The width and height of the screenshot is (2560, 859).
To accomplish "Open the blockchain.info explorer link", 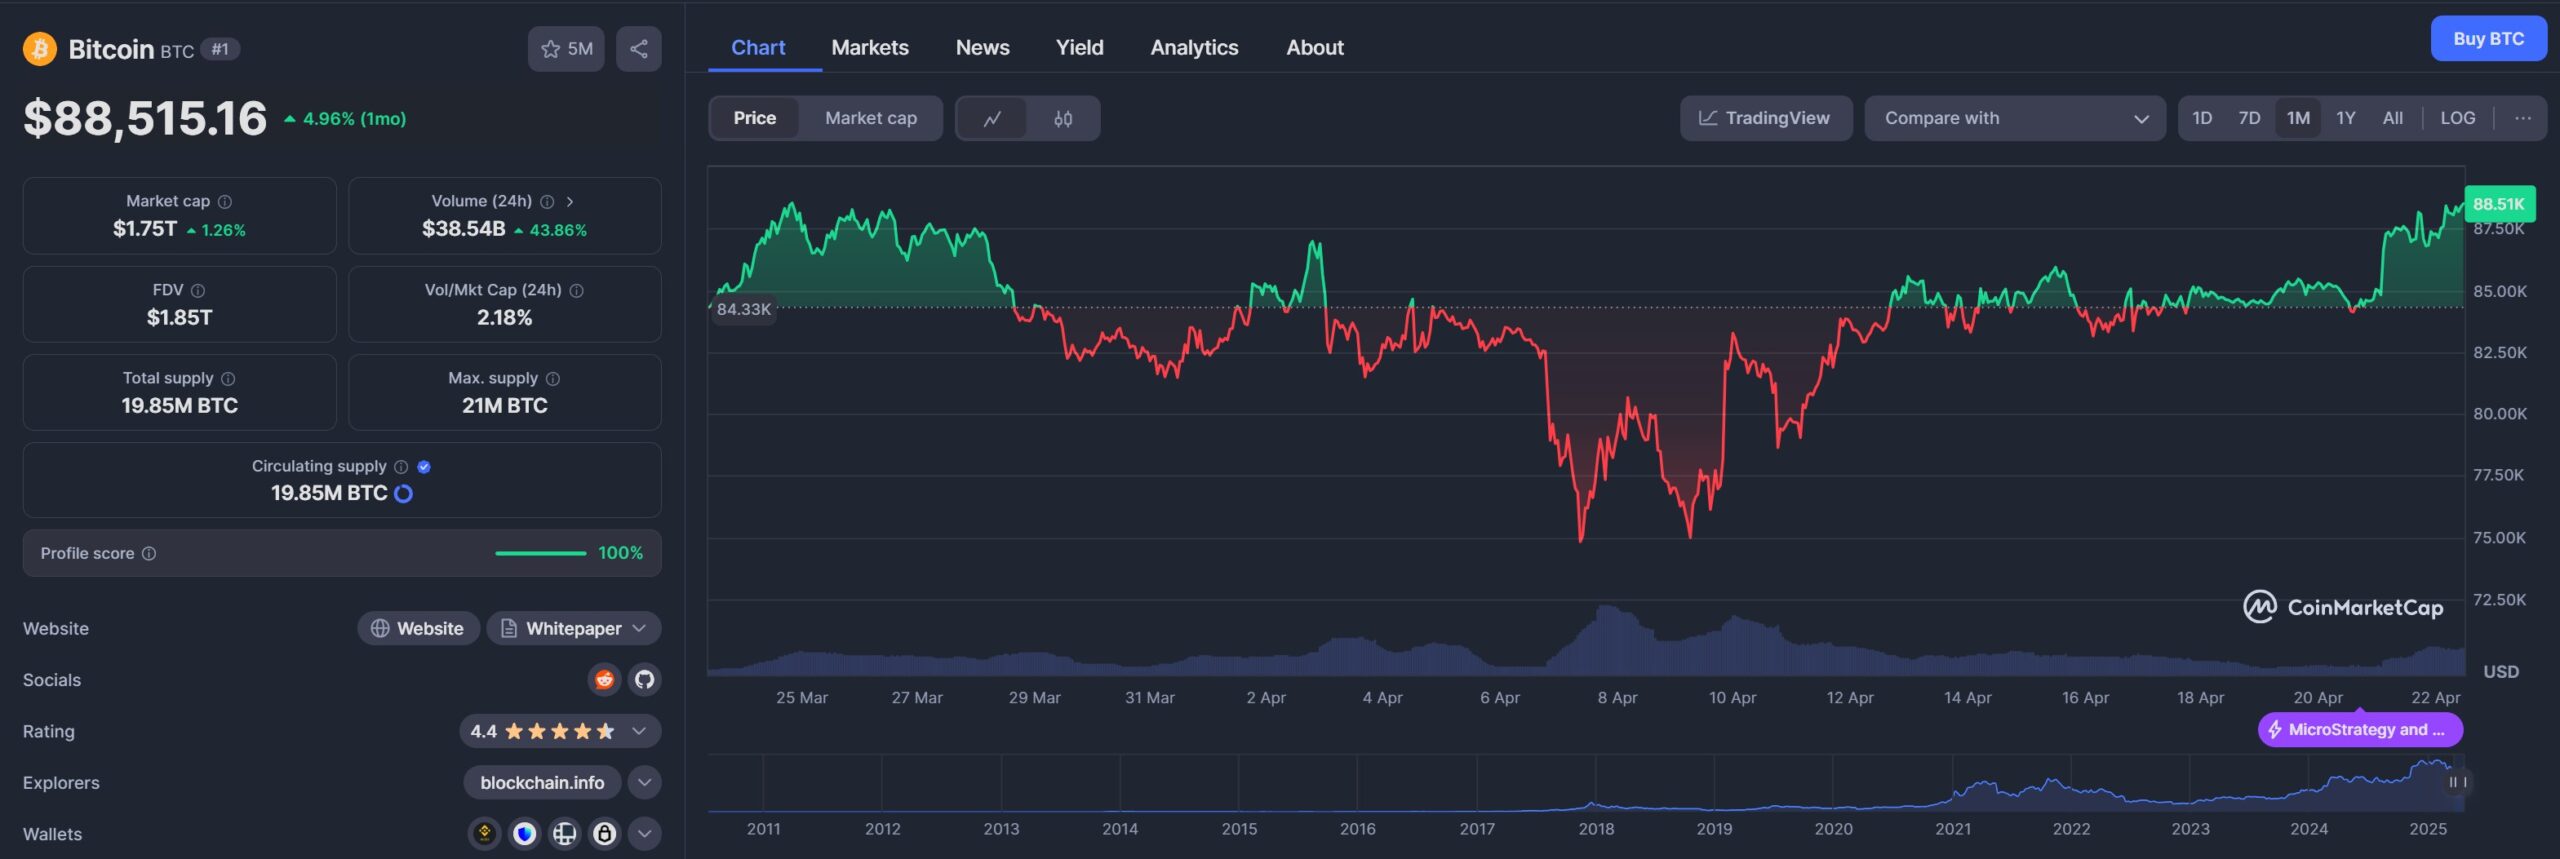I will (542, 783).
